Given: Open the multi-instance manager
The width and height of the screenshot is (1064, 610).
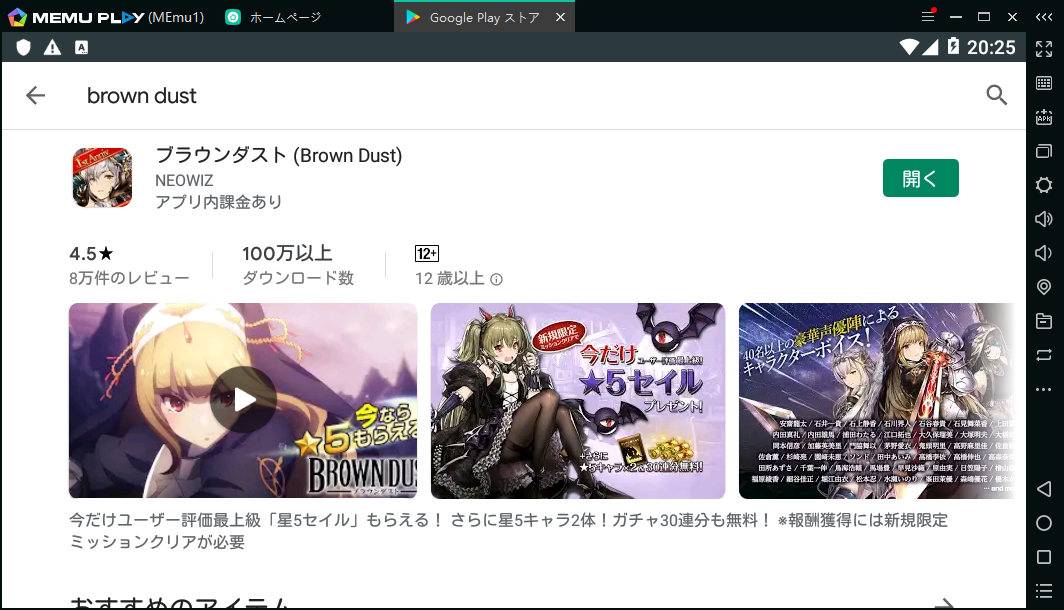Looking at the screenshot, I should tap(1044, 151).
